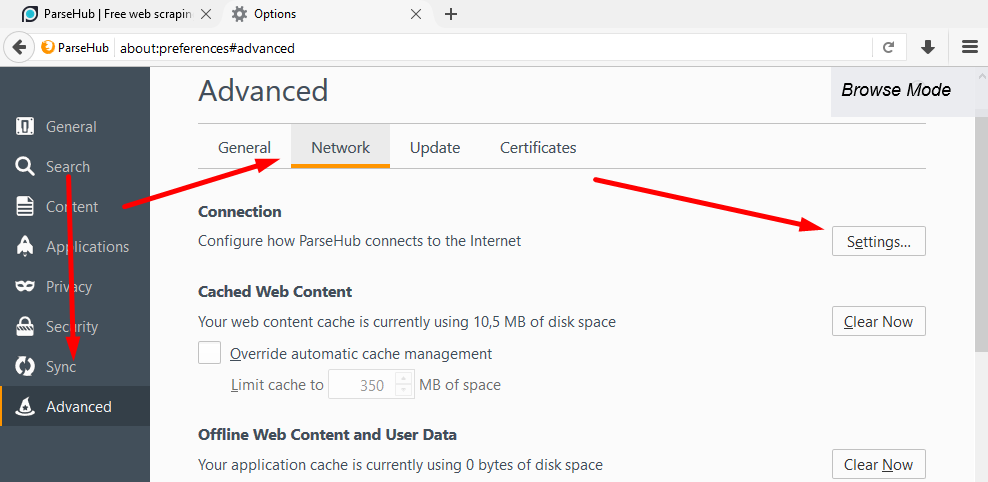Open the Privacy preferences category label
The width and height of the screenshot is (988, 482).
tap(69, 287)
